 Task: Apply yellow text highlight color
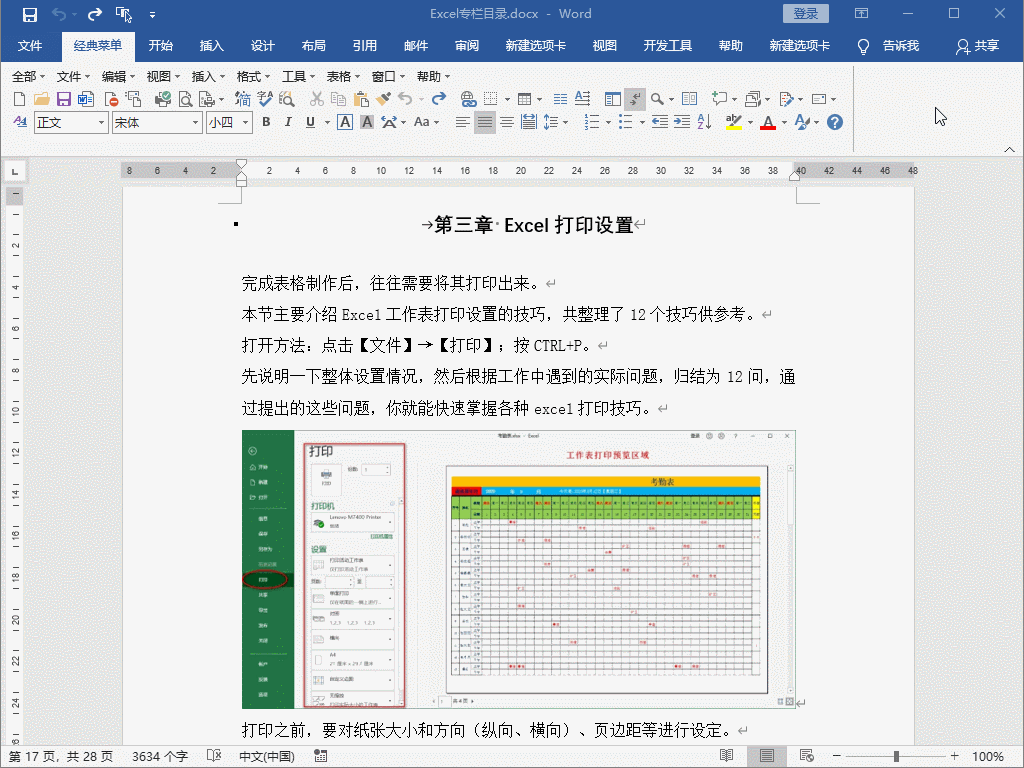coord(733,122)
